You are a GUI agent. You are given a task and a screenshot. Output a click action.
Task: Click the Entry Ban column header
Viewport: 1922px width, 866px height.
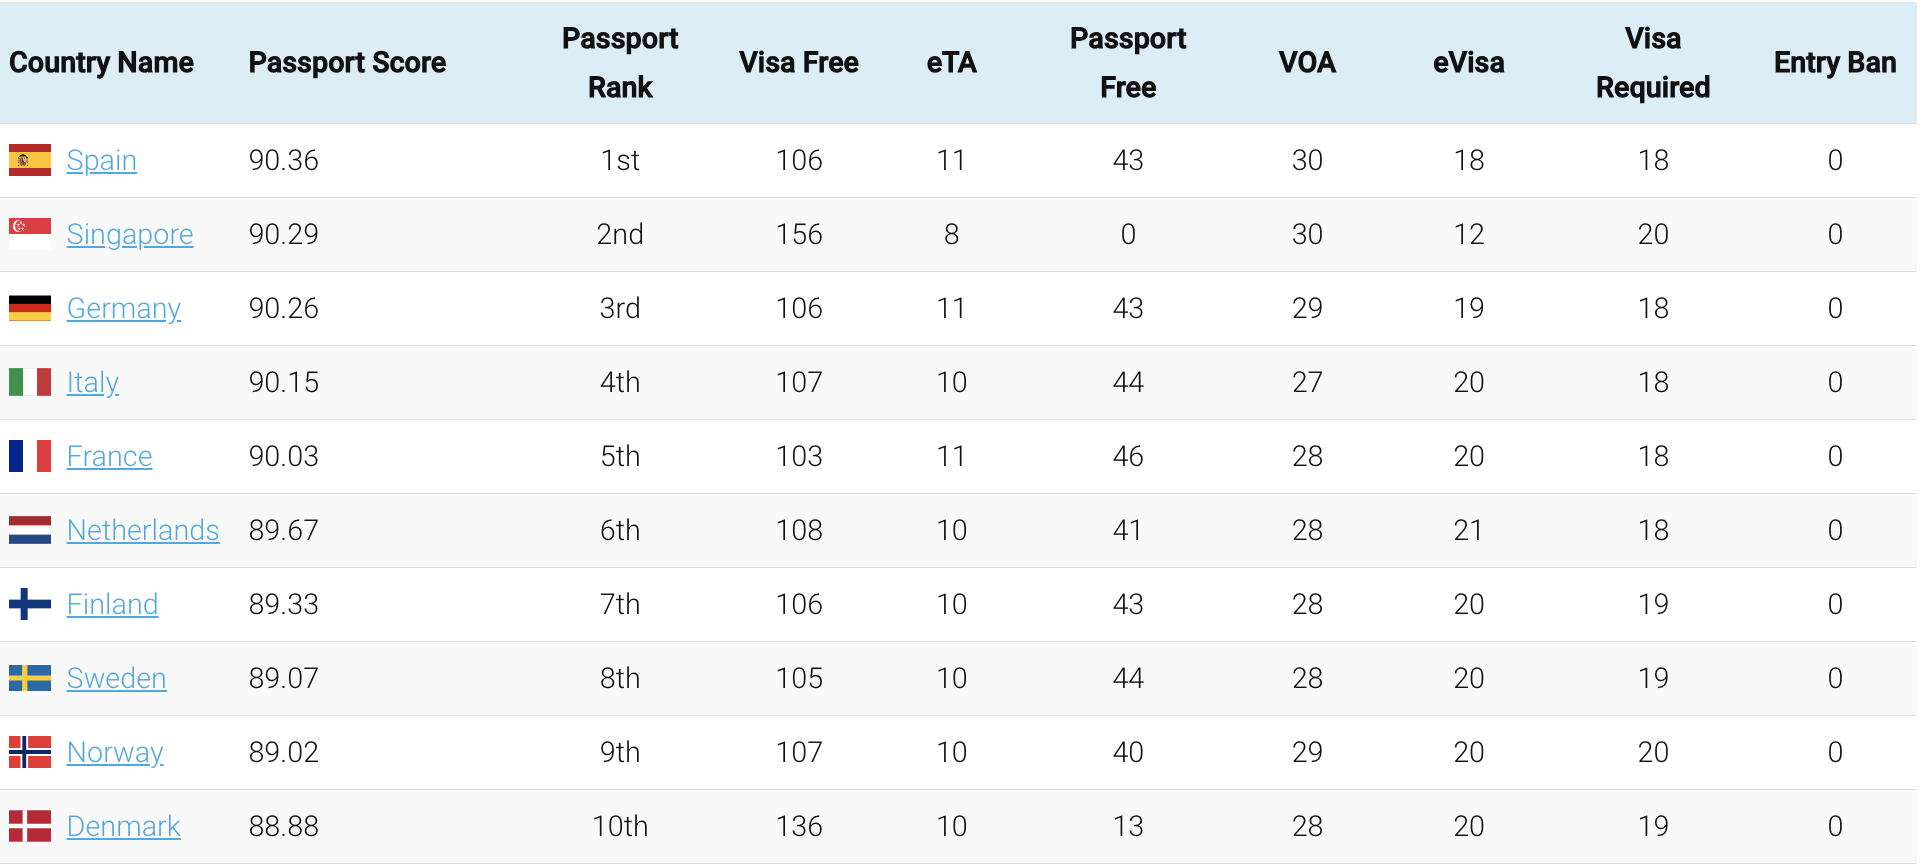click(x=1834, y=63)
